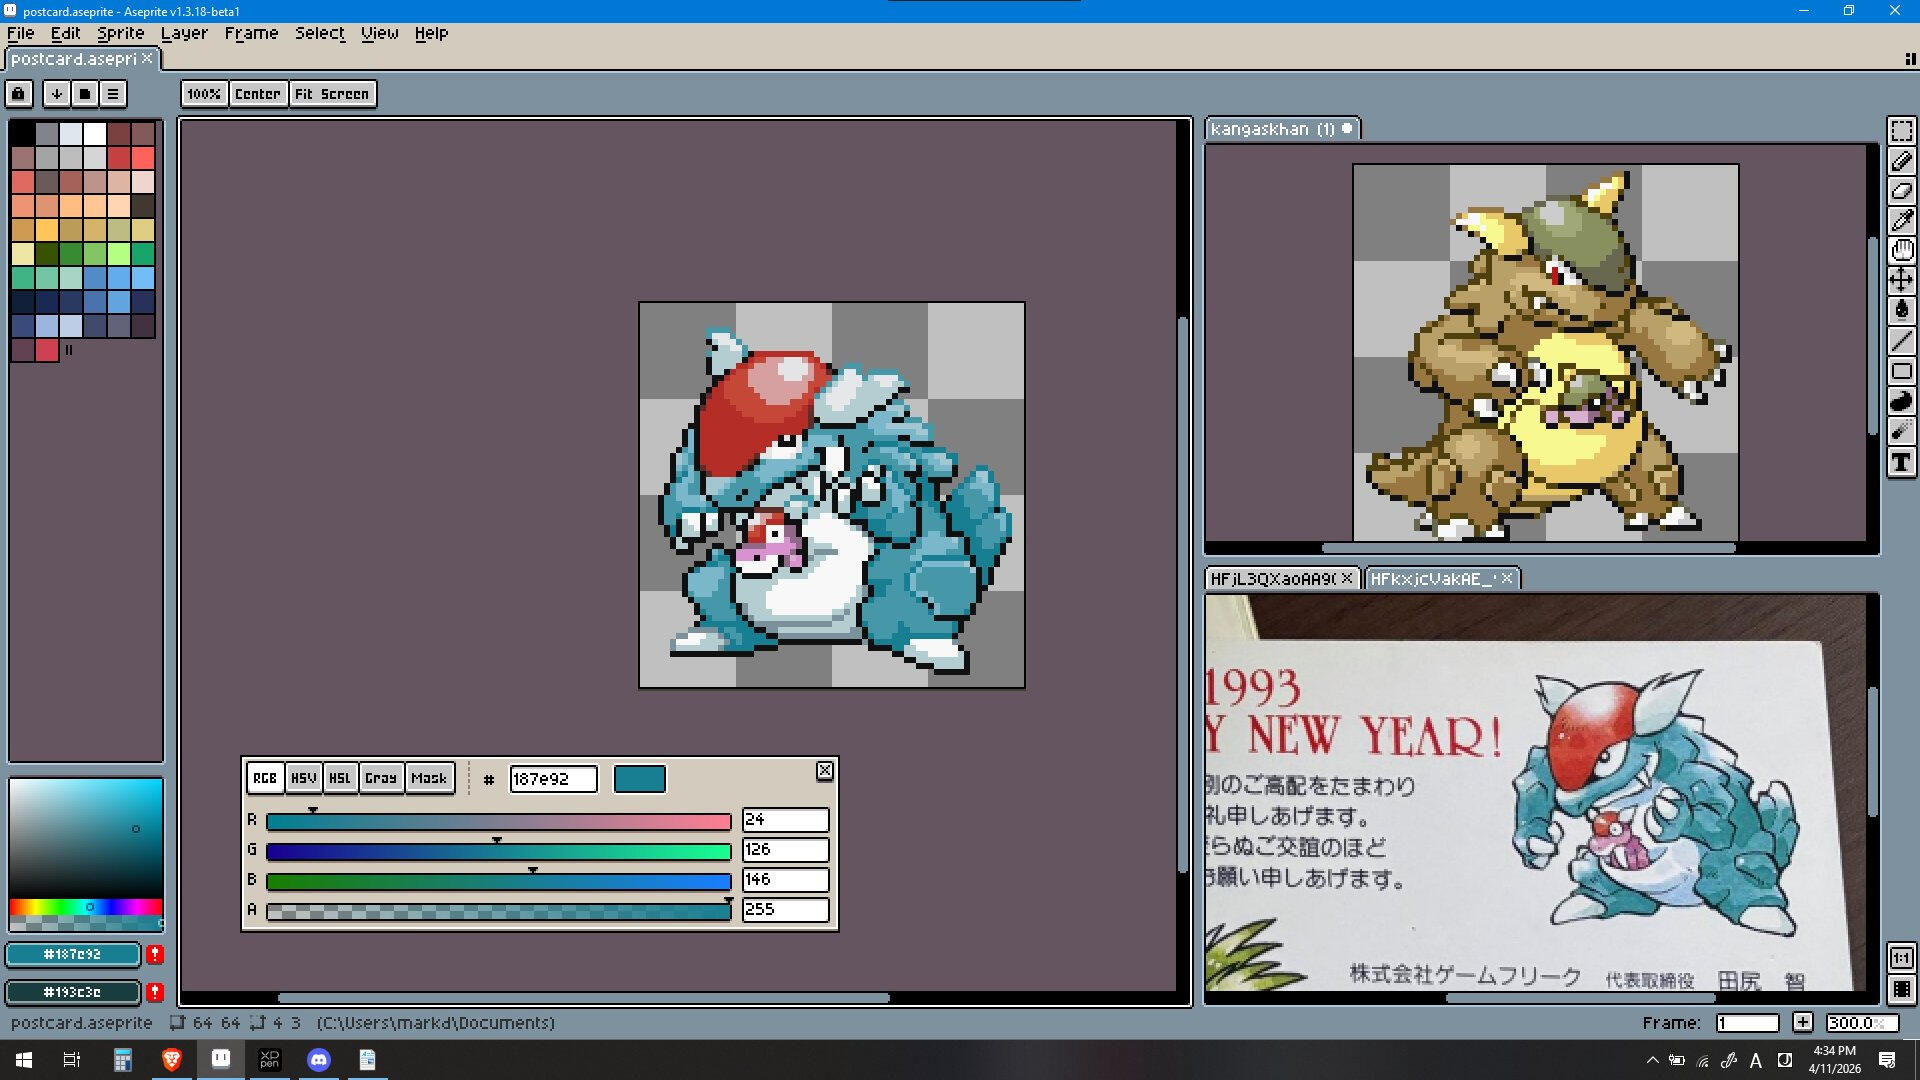Select the Text tool

(x=1901, y=462)
